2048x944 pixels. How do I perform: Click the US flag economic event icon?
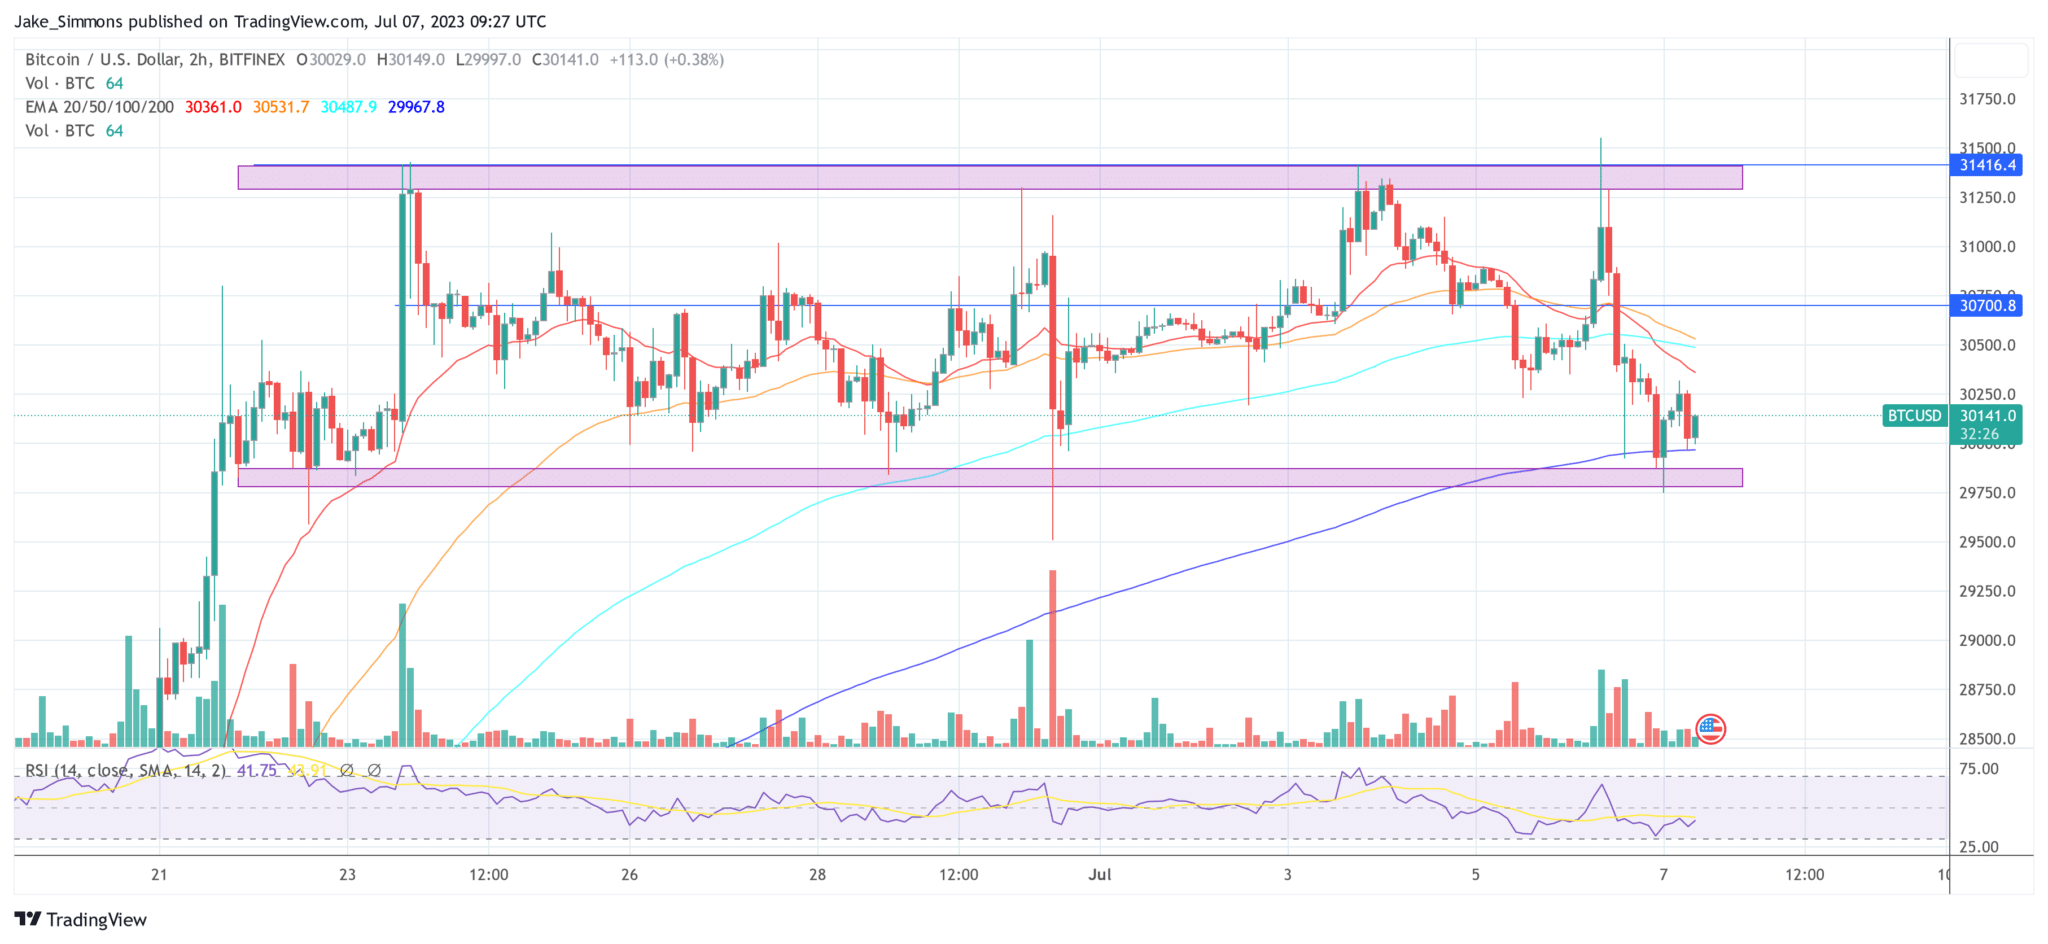tap(1710, 729)
